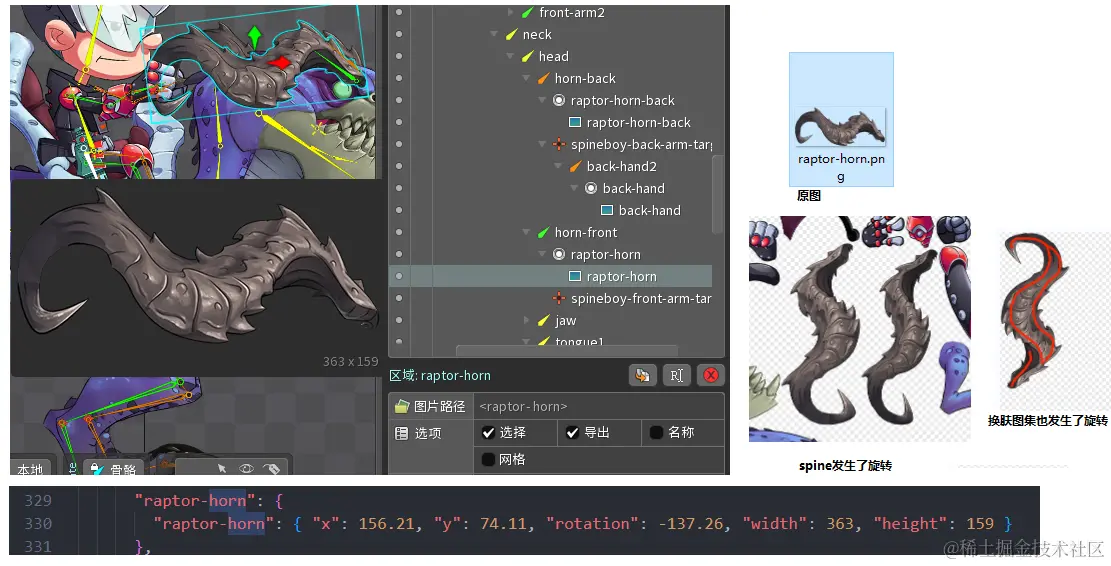Collapse the back-hand2 bone node
This screenshot has width=1111, height=566.
tap(558, 166)
